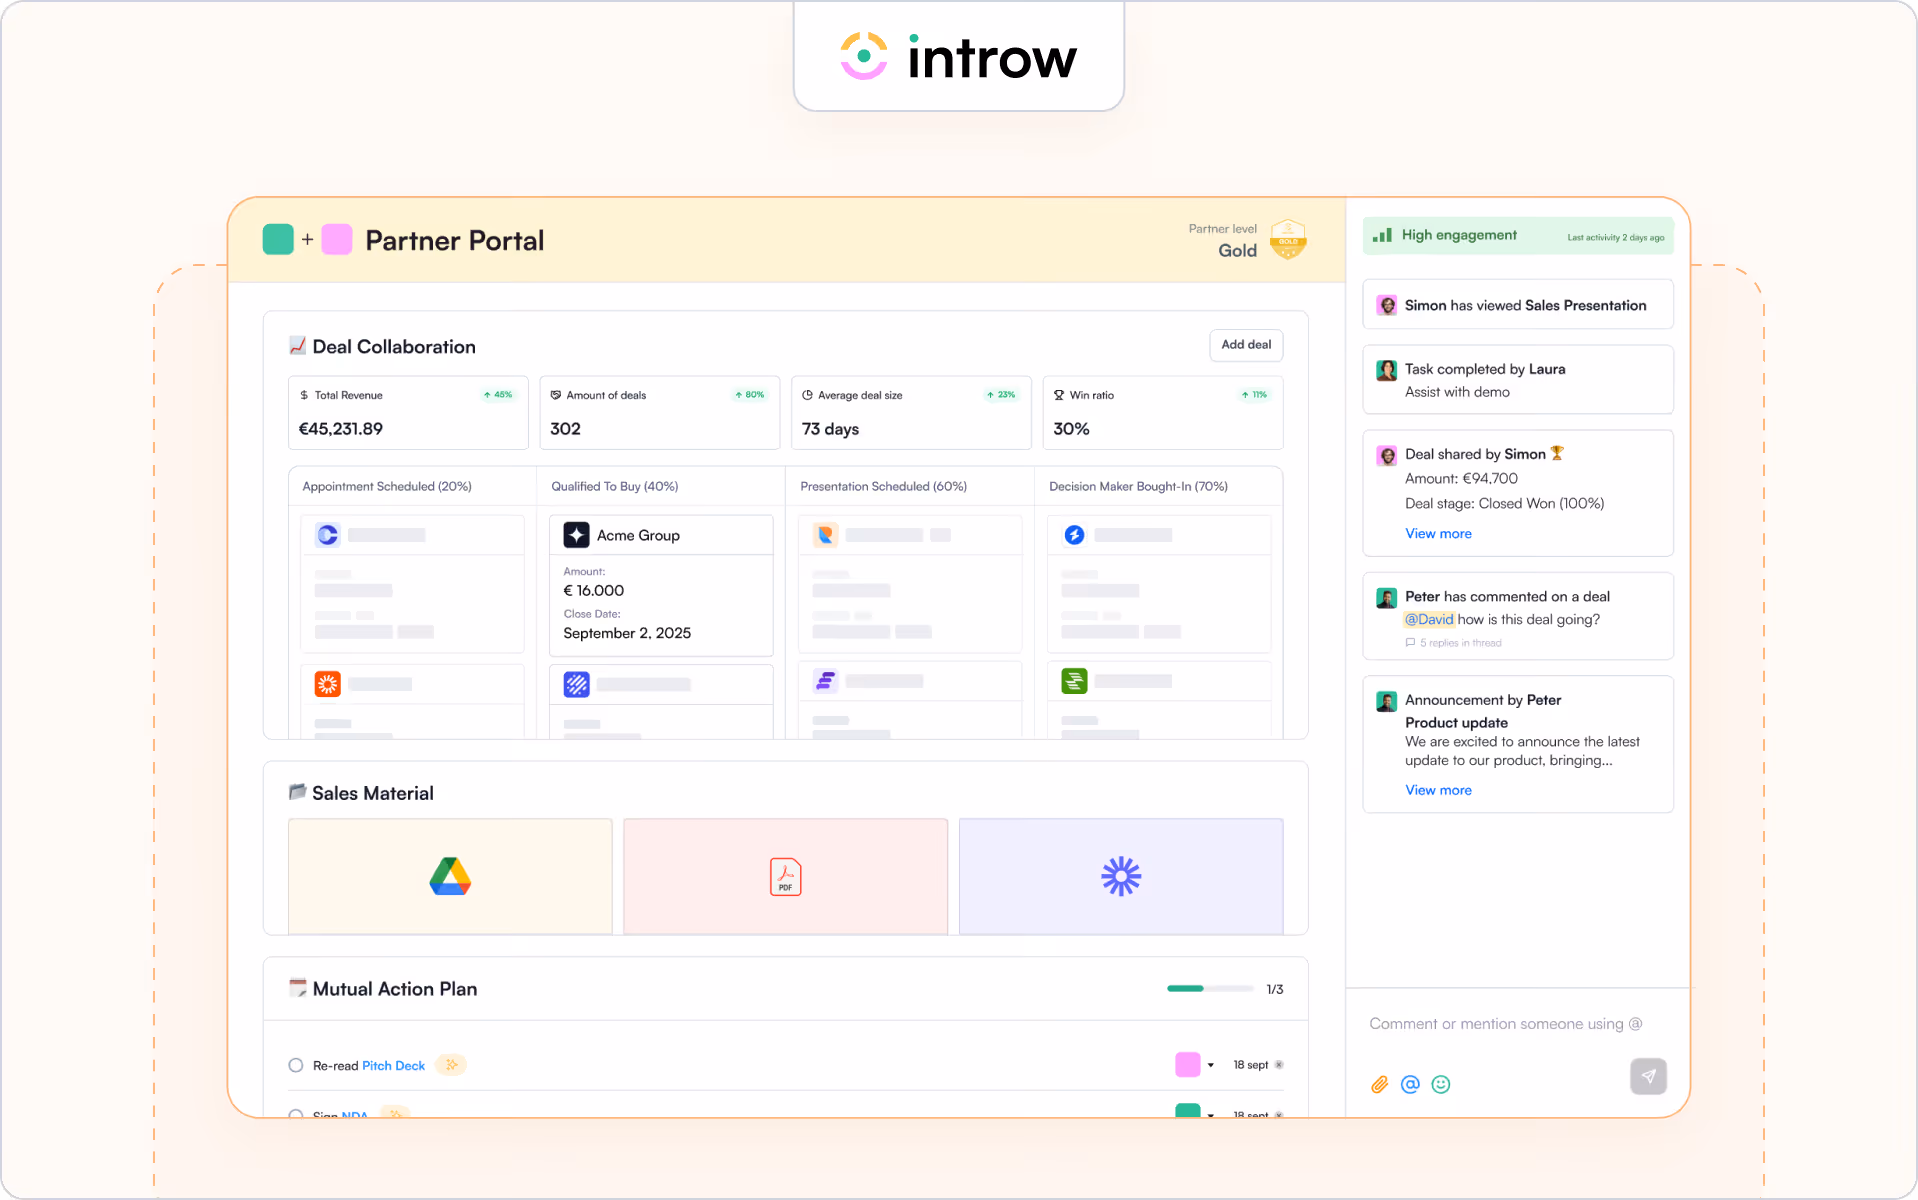The width and height of the screenshot is (1918, 1200).
Task: Click the blue C logo deal icon
Action: pyautogui.click(x=327, y=535)
